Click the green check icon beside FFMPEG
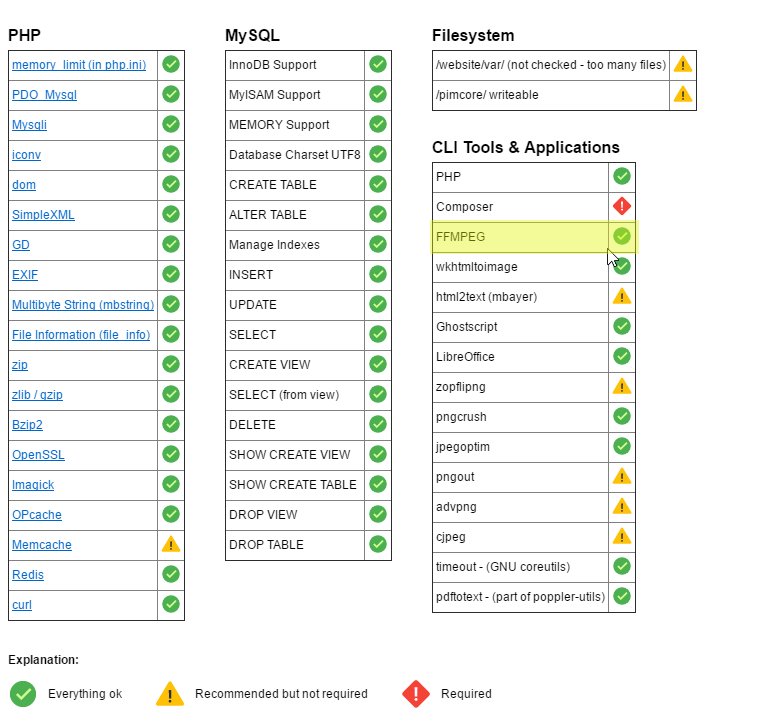The height and width of the screenshot is (720, 773). point(622,236)
